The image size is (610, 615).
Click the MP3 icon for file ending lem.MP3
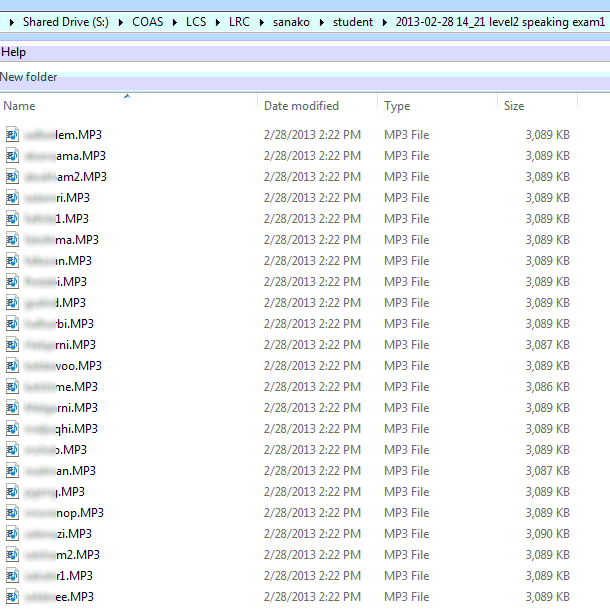pyautogui.click(x=12, y=135)
